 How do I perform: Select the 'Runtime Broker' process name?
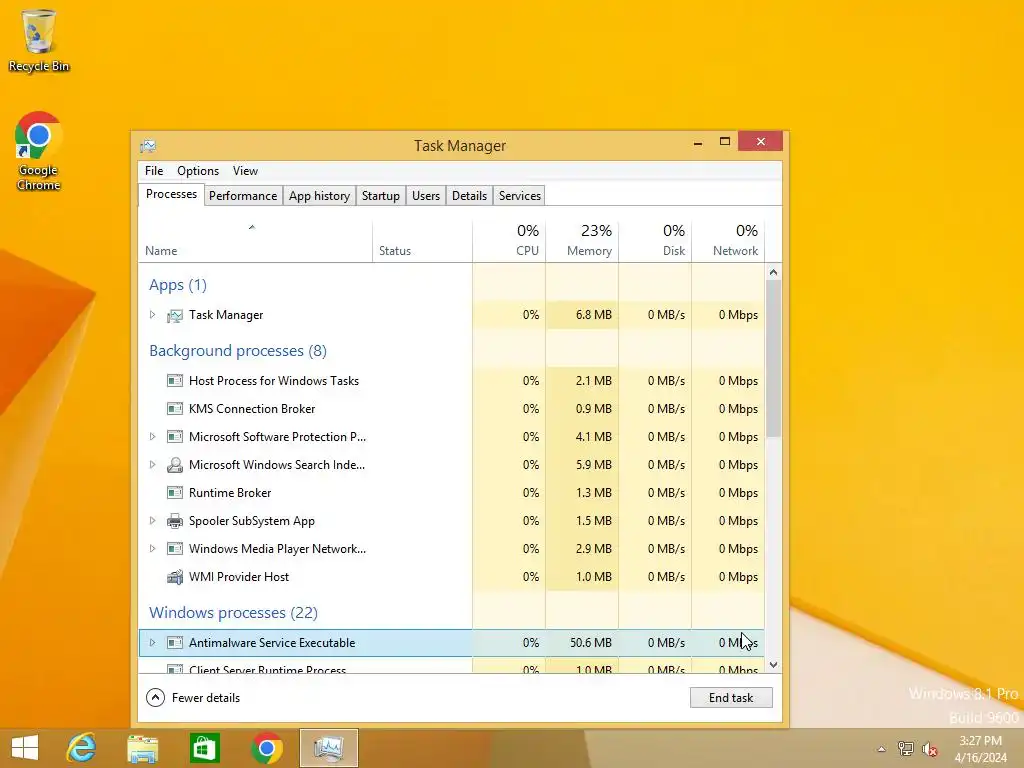point(230,493)
